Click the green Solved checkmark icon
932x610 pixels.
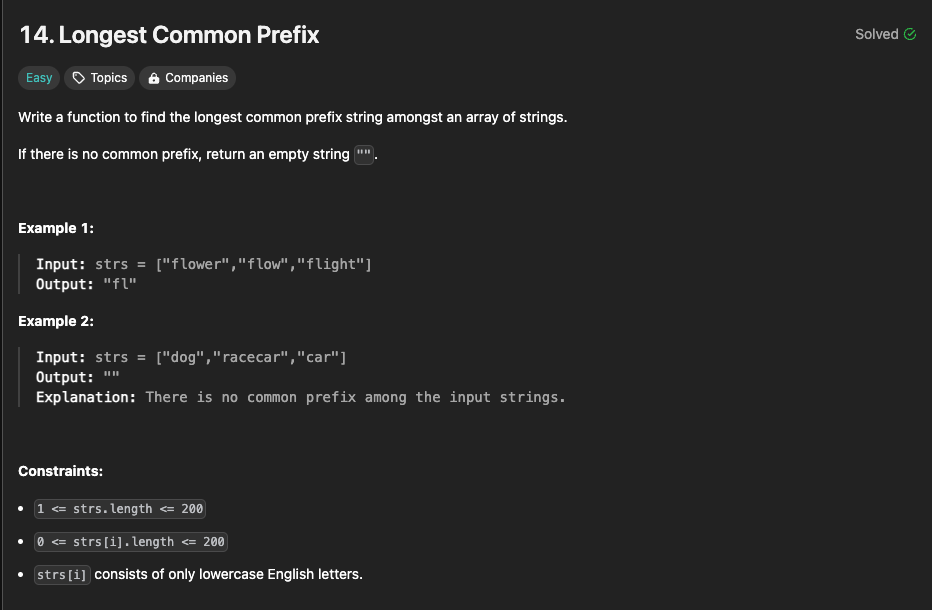[910, 34]
